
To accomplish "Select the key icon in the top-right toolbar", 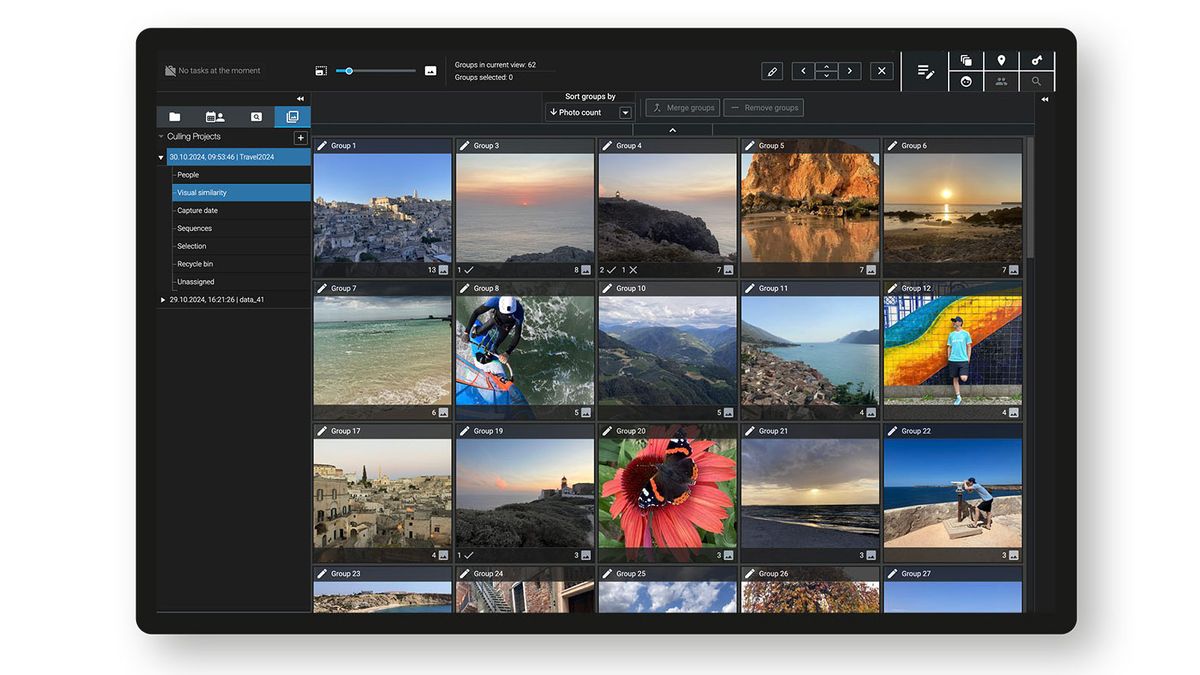I will click(1036, 60).
